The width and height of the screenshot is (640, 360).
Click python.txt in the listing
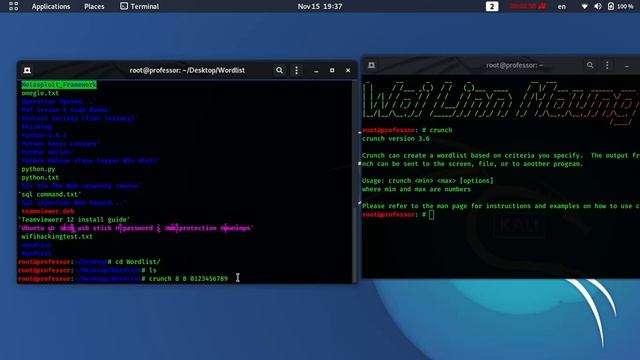tap(40, 178)
